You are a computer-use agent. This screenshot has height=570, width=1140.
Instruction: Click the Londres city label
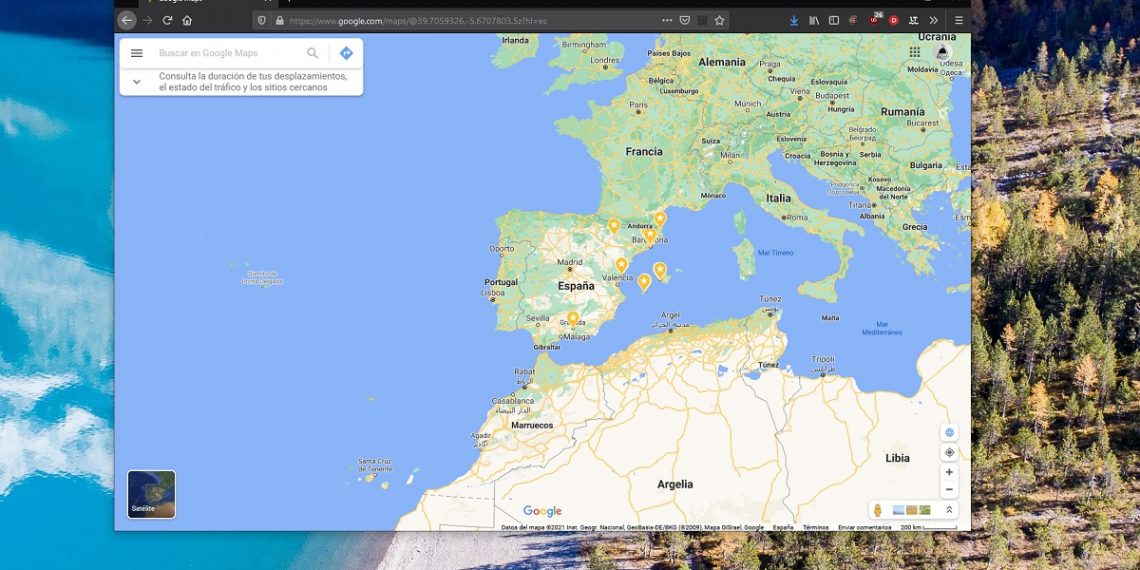click(605, 60)
